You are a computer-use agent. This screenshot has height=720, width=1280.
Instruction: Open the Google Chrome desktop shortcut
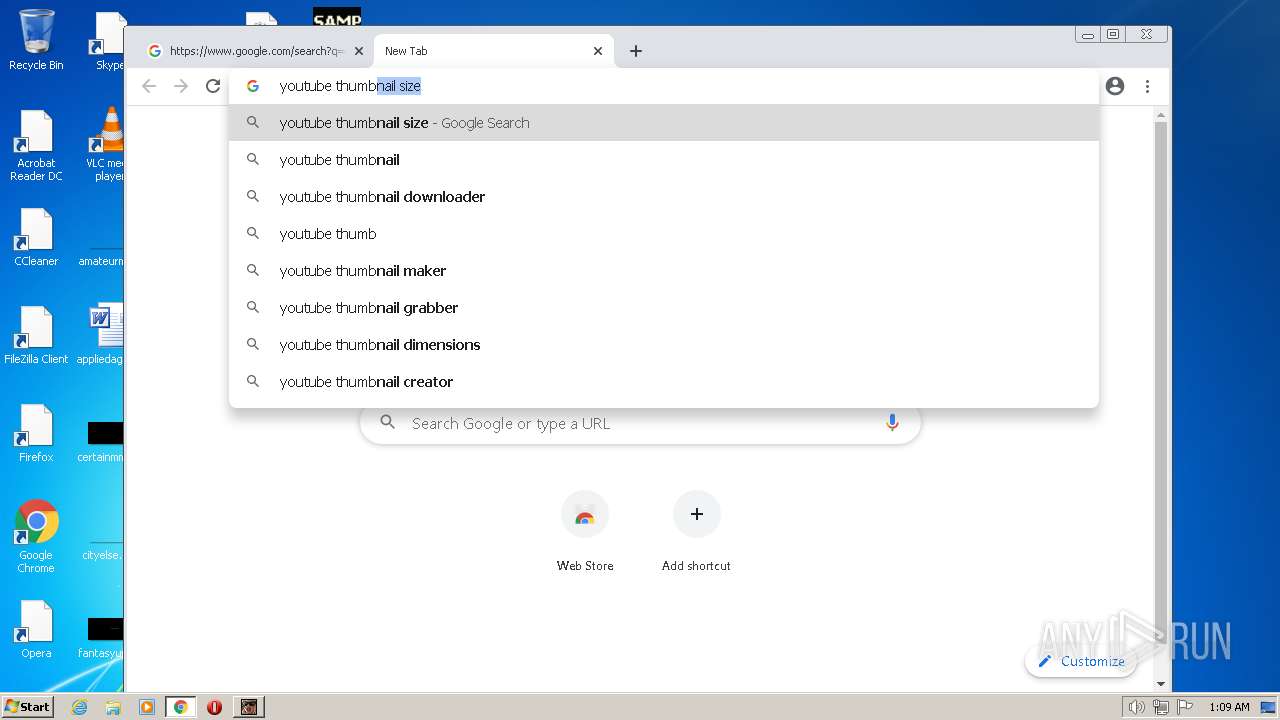click(x=36, y=537)
